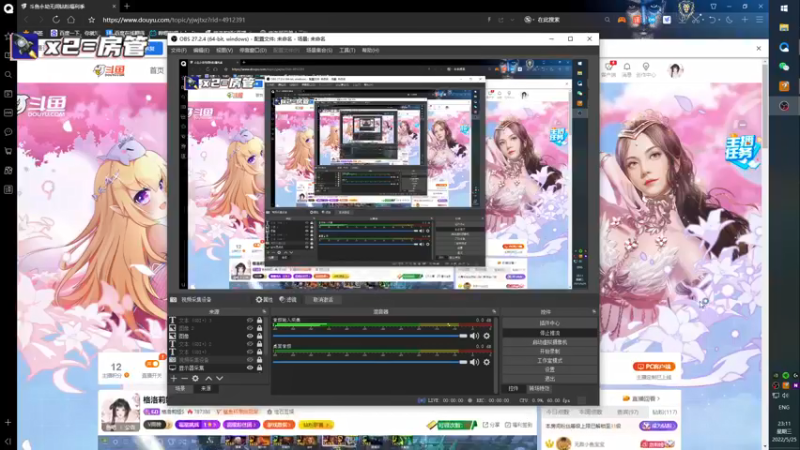Click the 开始录制 button
This screenshot has width=800, height=450.
click(549, 352)
